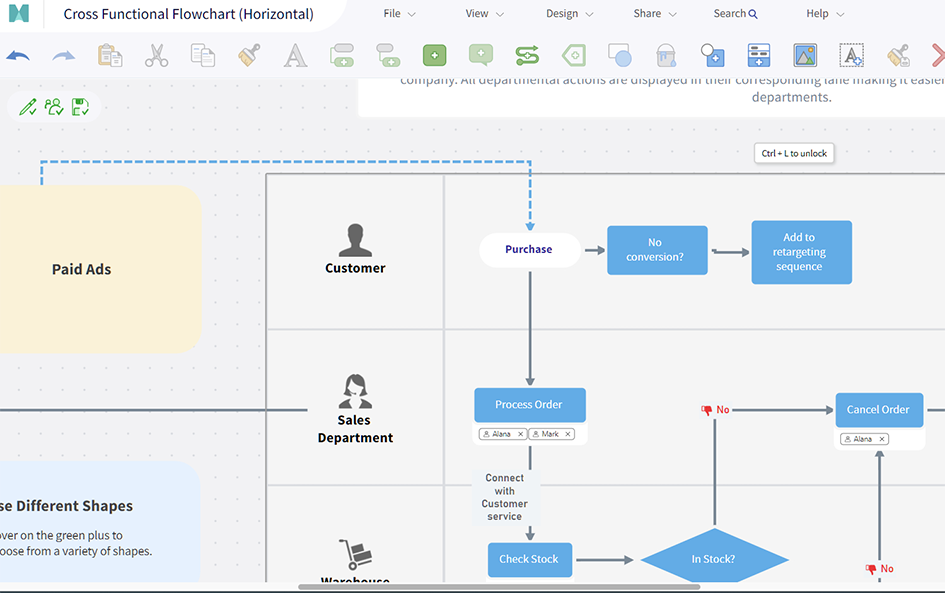The image size is (945, 593).
Task: Expand the Share dropdown menu
Action: point(654,14)
